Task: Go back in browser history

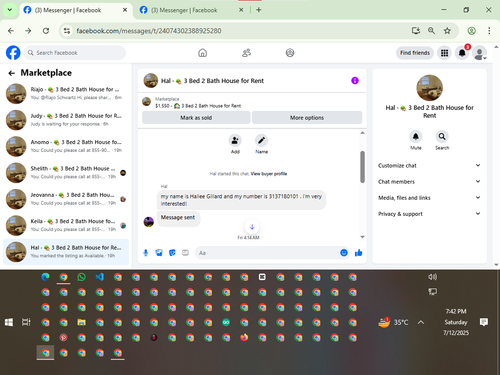Action: coord(11,31)
